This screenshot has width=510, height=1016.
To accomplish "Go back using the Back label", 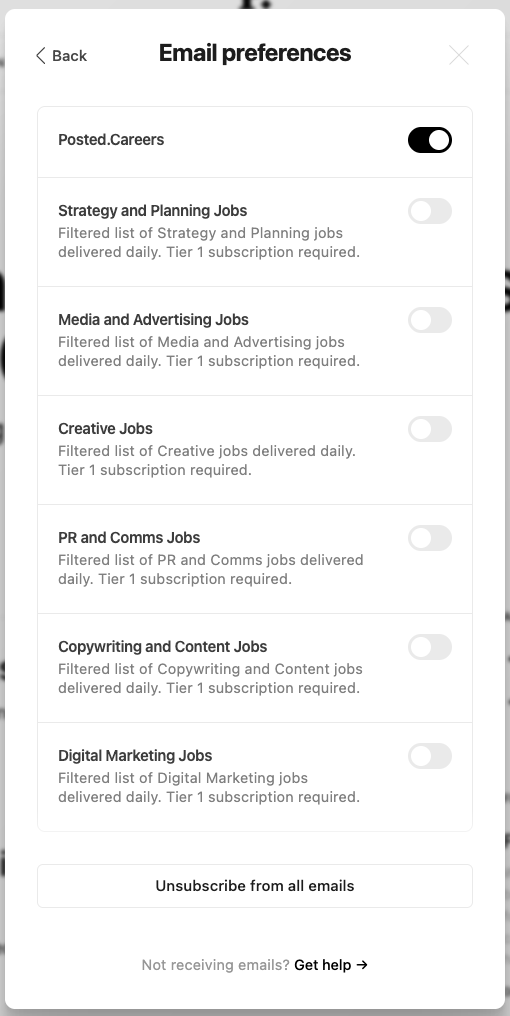I will point(69,56).
